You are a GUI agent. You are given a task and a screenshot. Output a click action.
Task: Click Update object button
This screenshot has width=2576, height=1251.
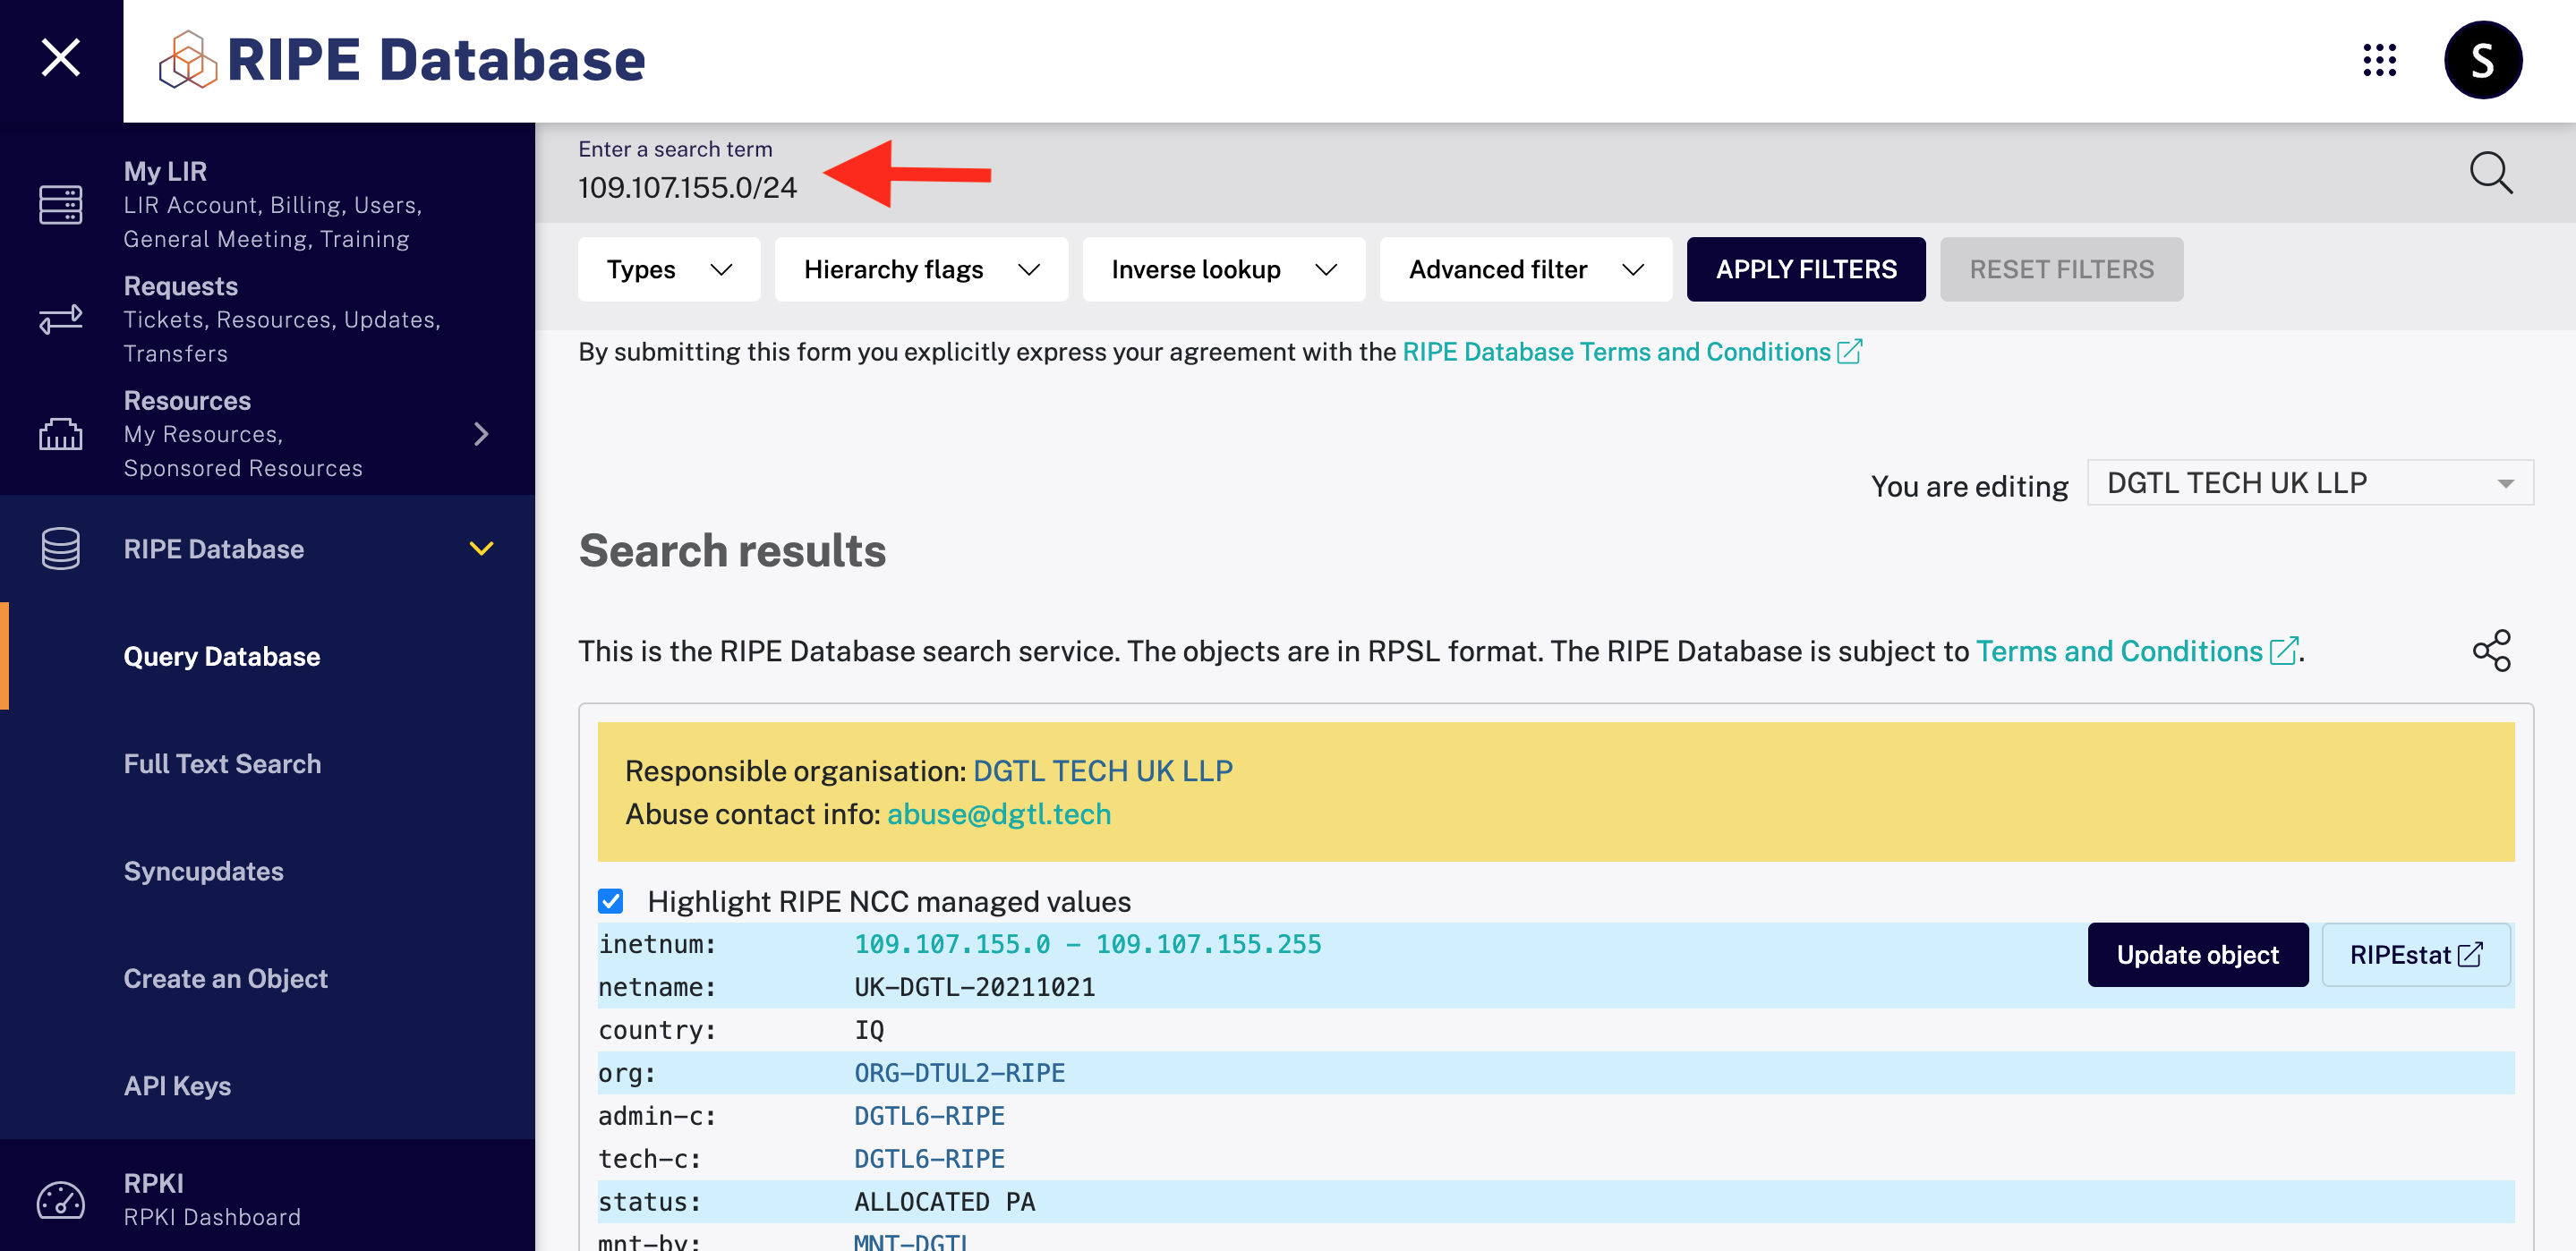tap(2198, 955)
